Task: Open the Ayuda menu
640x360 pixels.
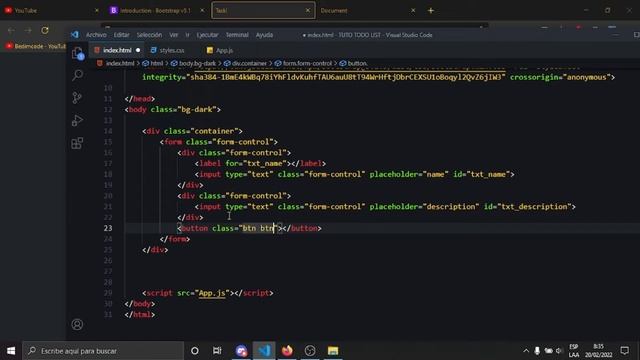Action: click(x=264, y=35)
